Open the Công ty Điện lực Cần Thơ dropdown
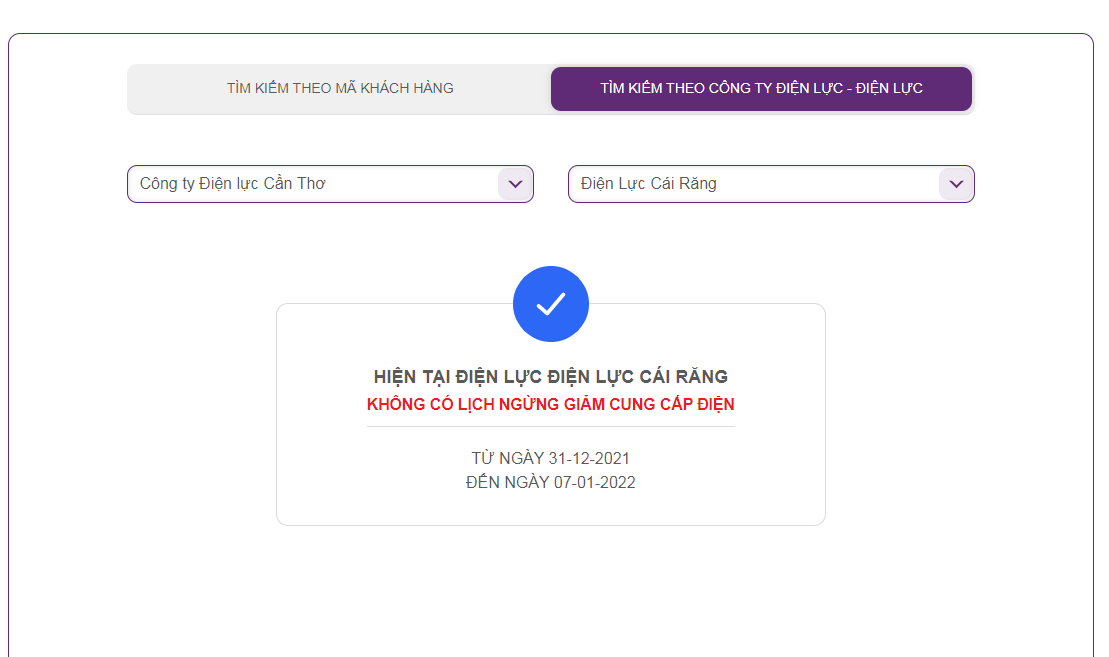This screenshot has height=657, width=1109. pos(330,184)
